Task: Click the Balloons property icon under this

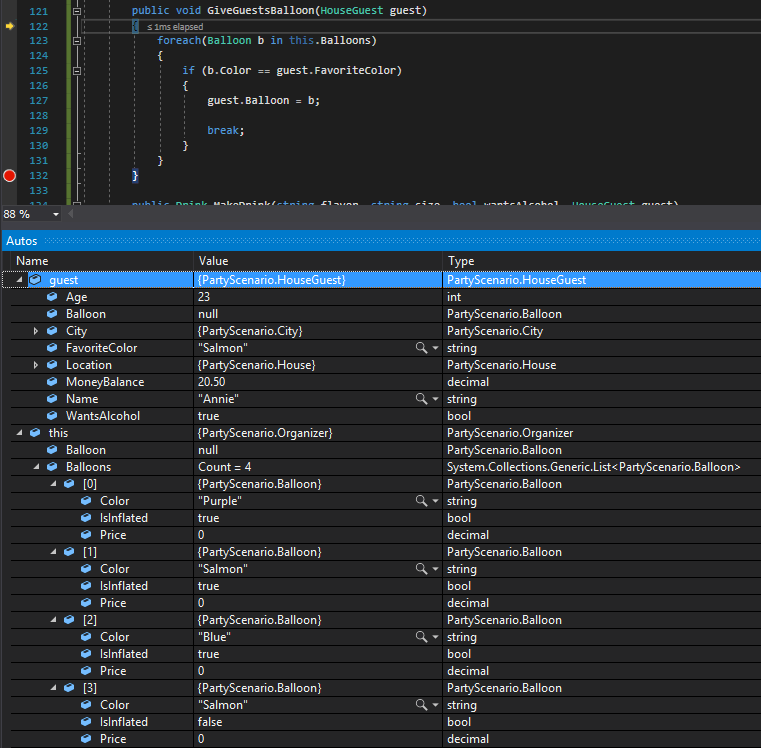Action: click(x=52, y=467)
